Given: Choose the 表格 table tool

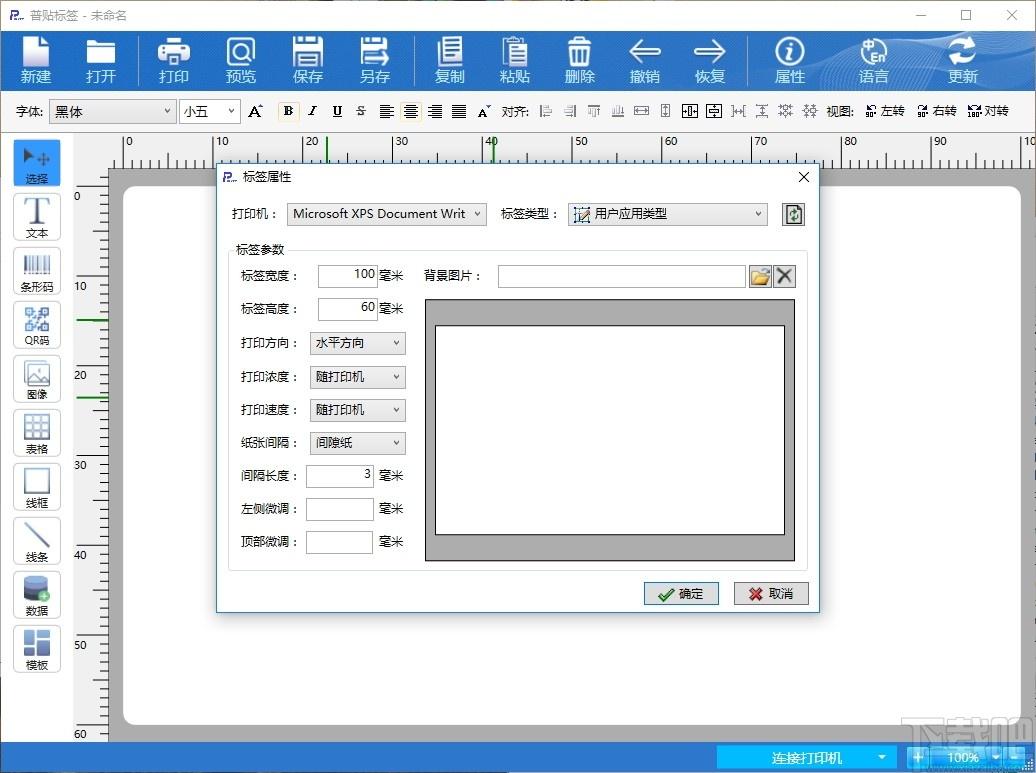Looking at the screenshot, I should tap(37, 433).
